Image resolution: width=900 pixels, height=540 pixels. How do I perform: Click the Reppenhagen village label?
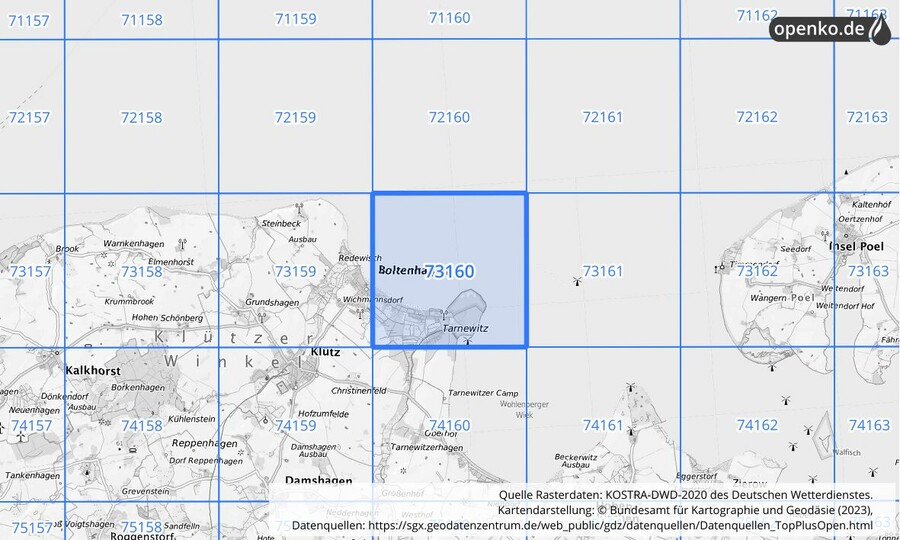point(204,444)
